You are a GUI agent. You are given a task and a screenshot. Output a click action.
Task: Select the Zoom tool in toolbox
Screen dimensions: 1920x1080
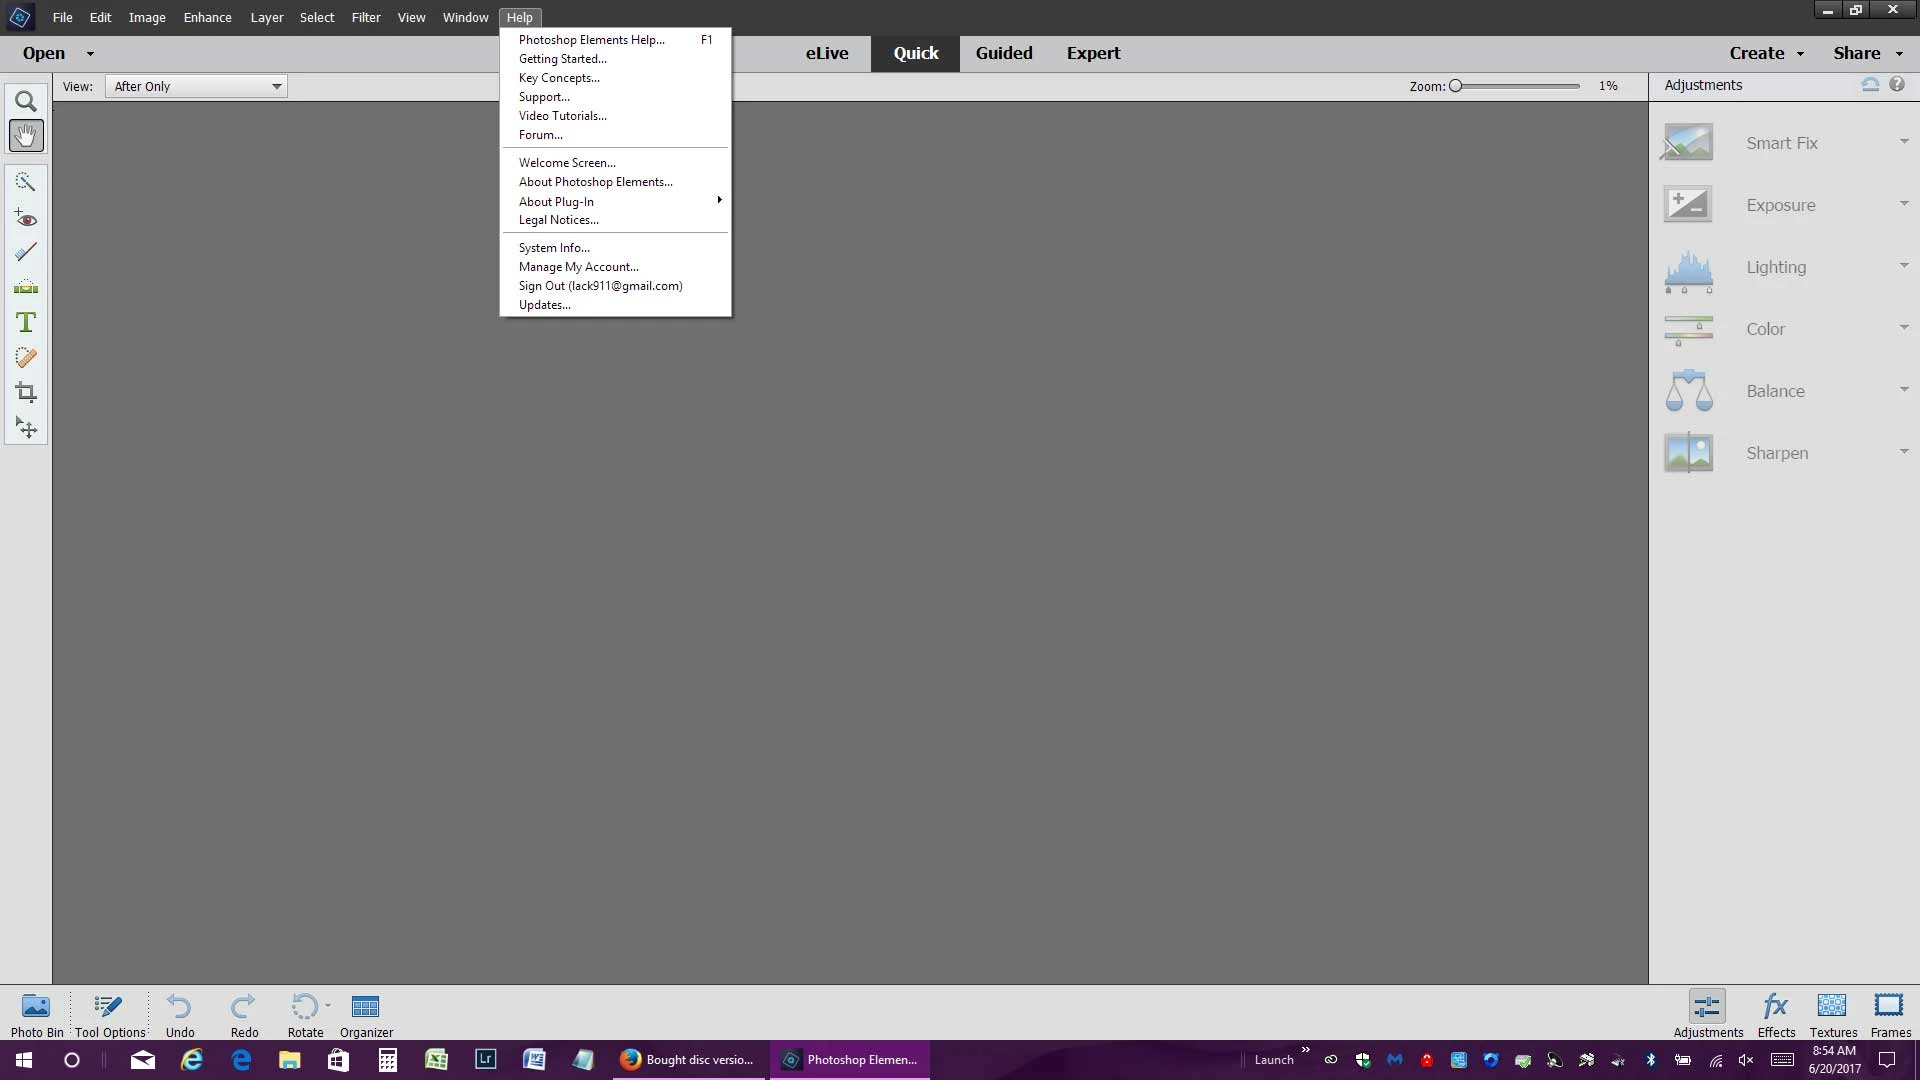[26, 101]
